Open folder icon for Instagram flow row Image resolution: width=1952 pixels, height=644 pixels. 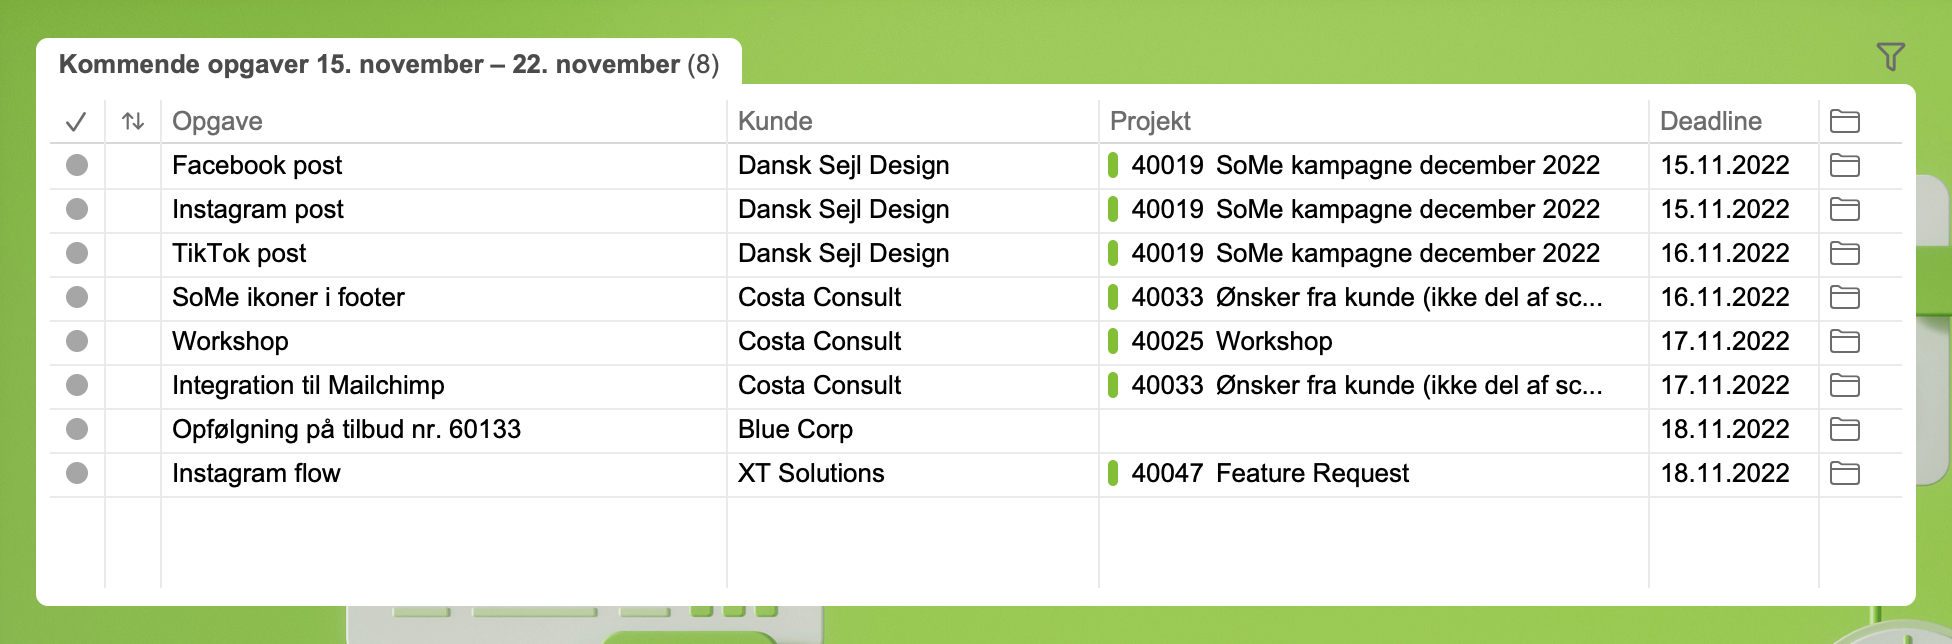pyautogui.click(x=1844, y=474)
